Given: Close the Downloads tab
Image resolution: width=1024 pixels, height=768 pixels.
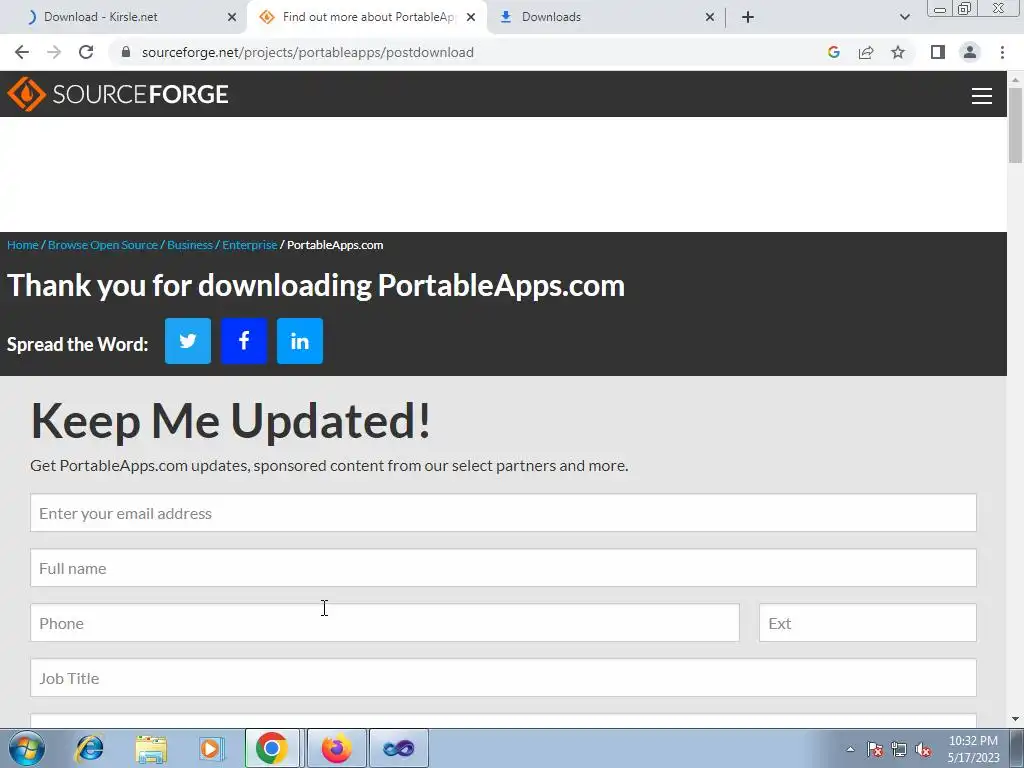Looking at the screenshot, I should (x=710, y=17).
